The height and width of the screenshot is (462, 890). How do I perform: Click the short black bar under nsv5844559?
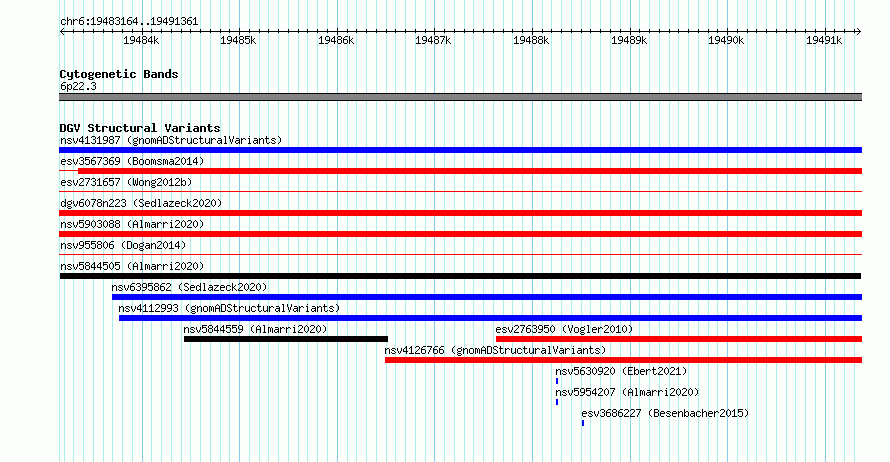pos(286,339)
